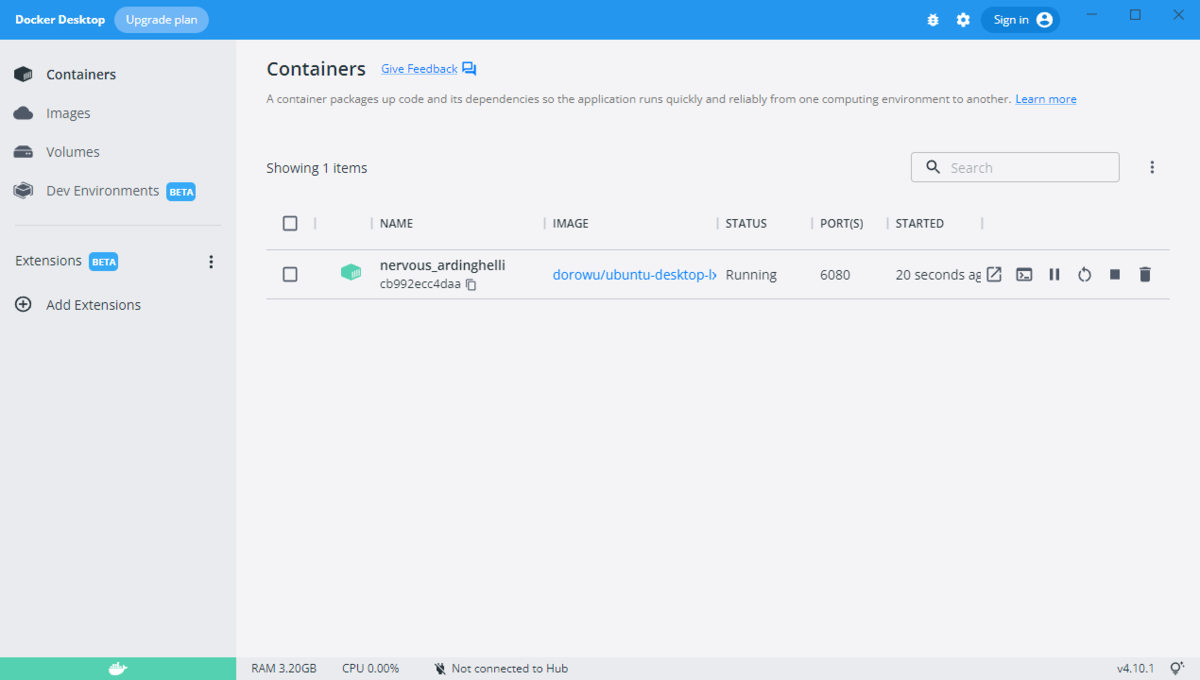
Task: Switch to the Images section
Action: pos(68,112)
